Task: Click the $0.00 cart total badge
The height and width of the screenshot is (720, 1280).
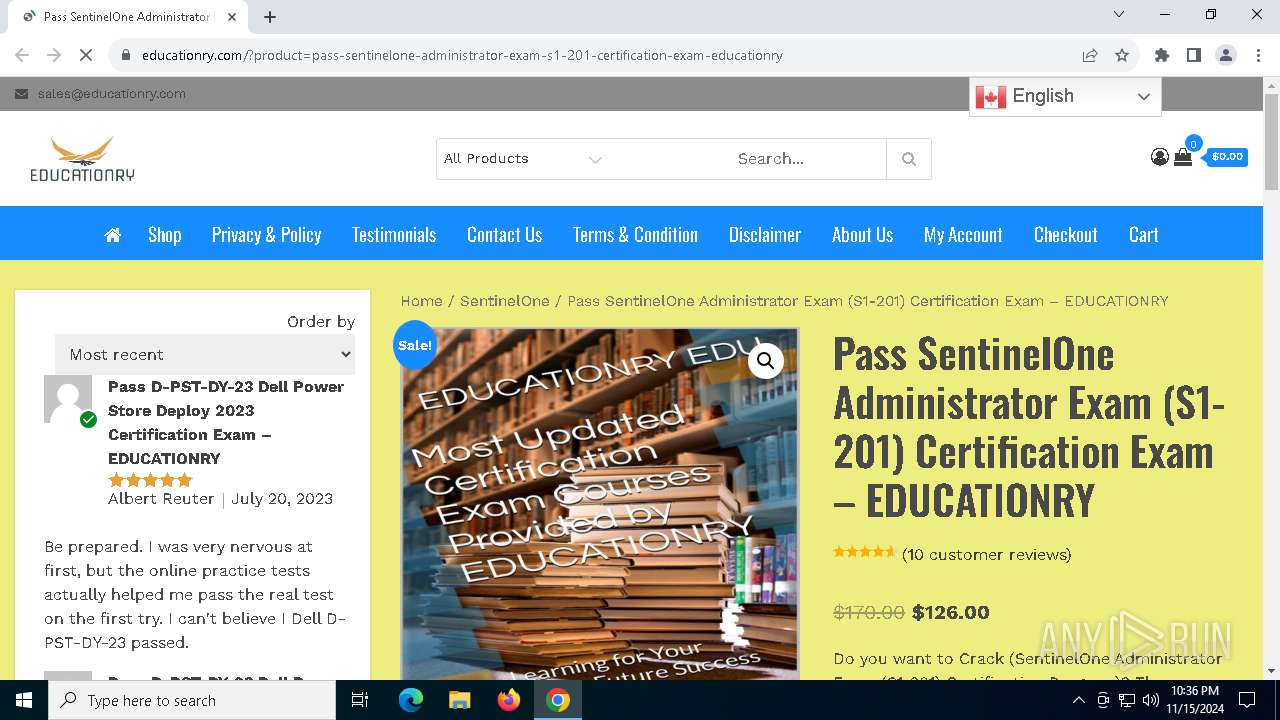Action: click(x=1227, y=157)
